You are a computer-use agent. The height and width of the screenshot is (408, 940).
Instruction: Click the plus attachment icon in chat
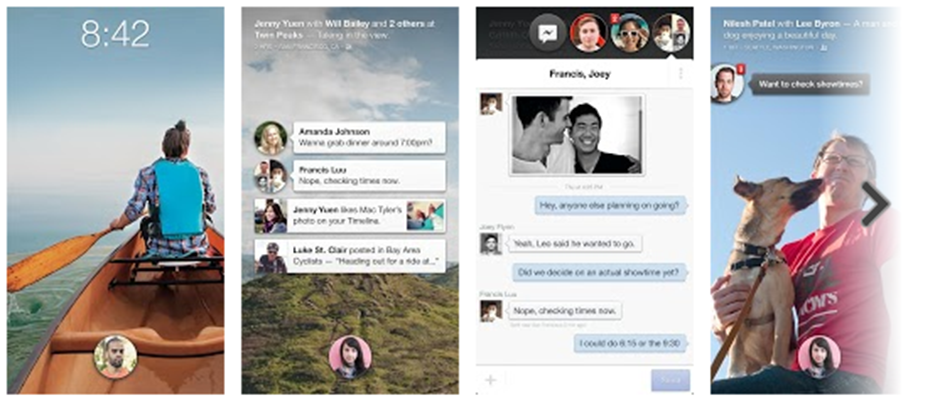coord(490,380)
